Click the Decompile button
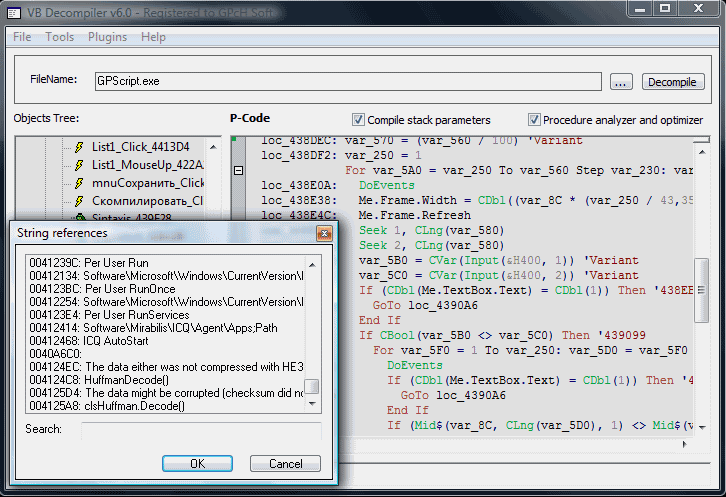The height and width of the screenshot is (497, 726). [x=673, y=82]
